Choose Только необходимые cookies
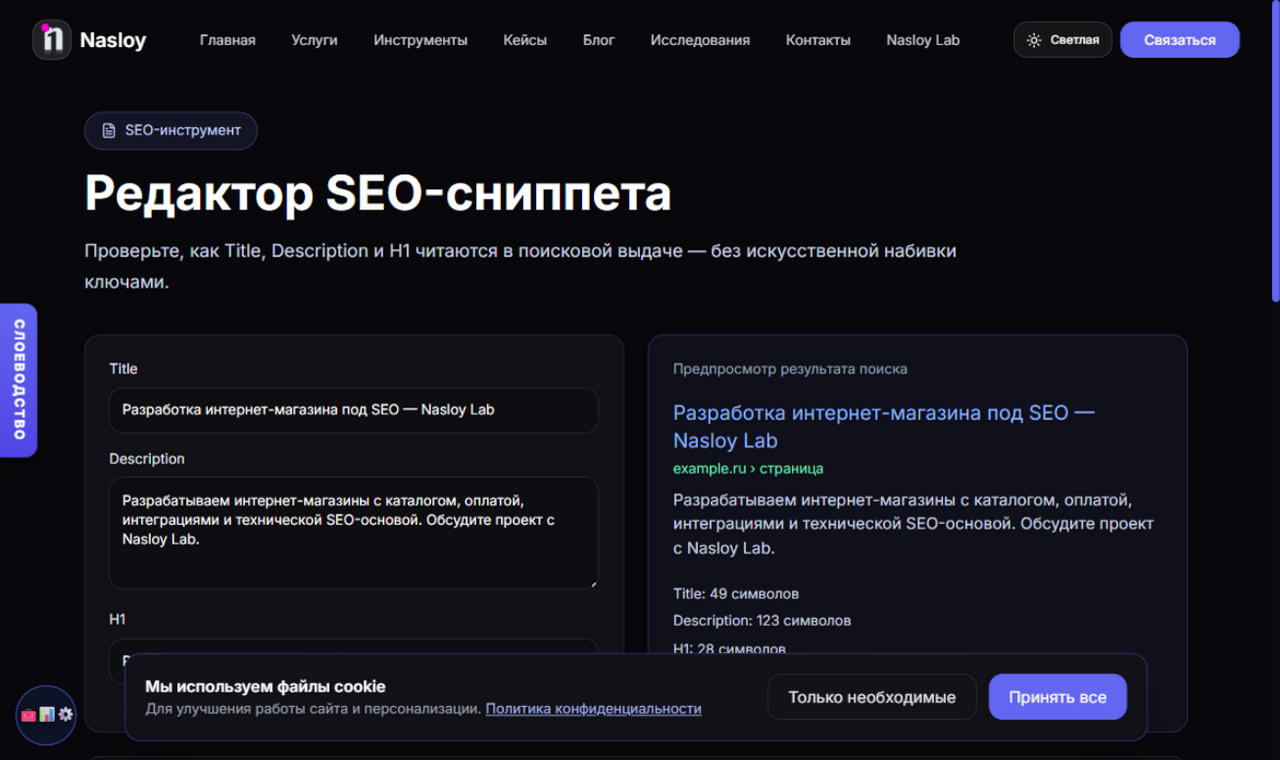 click(x=872, y=697)
